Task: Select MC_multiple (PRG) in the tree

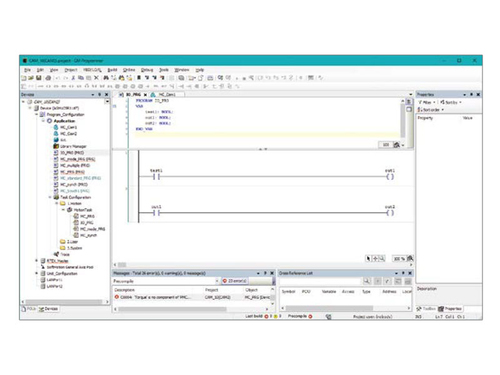Action: pyautogui.click(x=75, y=166)
